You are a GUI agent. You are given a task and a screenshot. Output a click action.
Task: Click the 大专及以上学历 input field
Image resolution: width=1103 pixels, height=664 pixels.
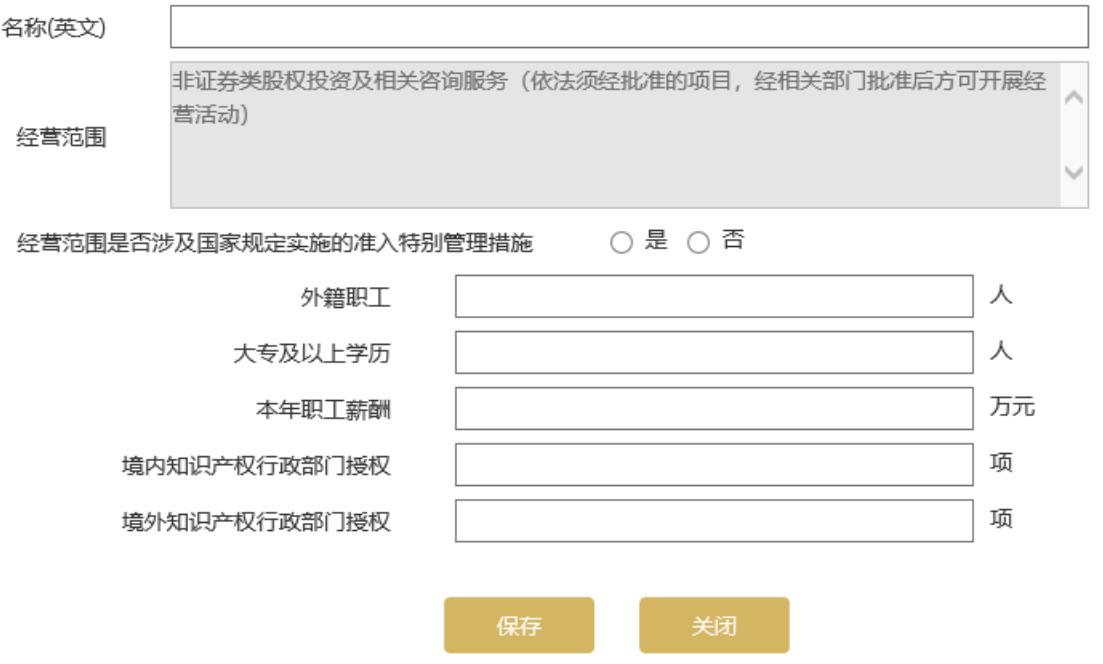(x=714, y=353)
